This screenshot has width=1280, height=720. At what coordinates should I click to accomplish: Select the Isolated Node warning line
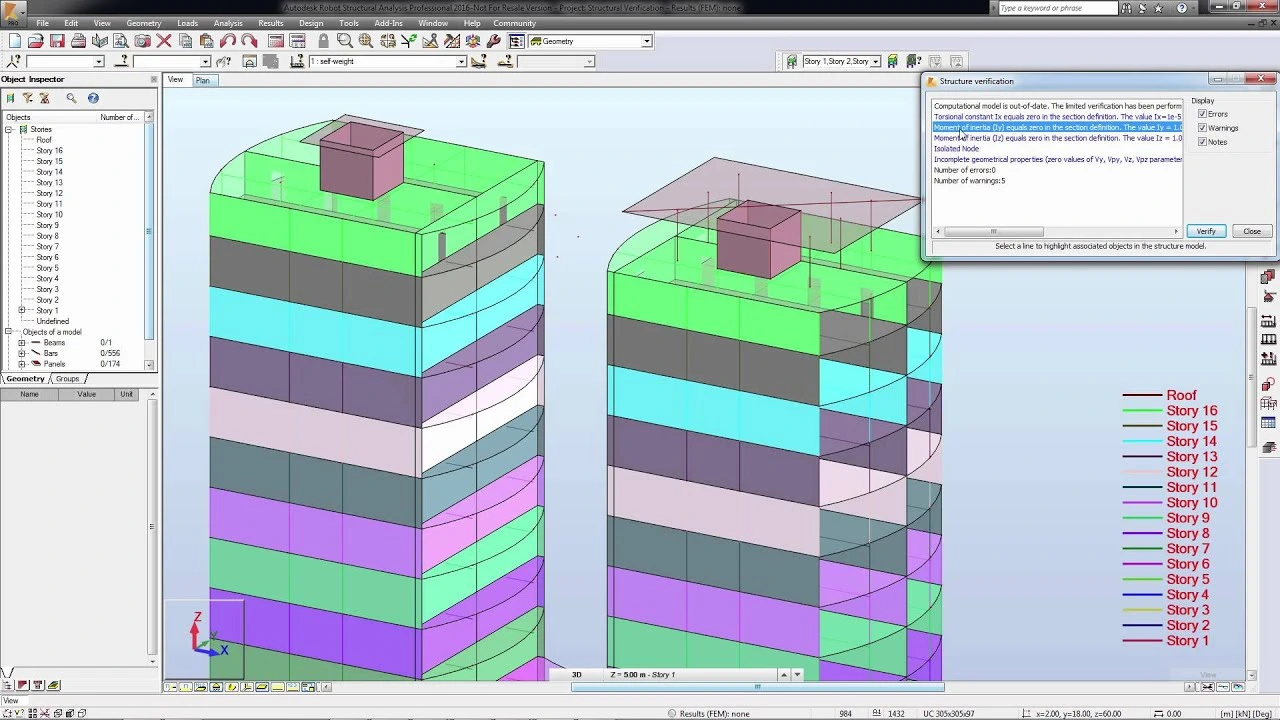[x=956, y=149]
